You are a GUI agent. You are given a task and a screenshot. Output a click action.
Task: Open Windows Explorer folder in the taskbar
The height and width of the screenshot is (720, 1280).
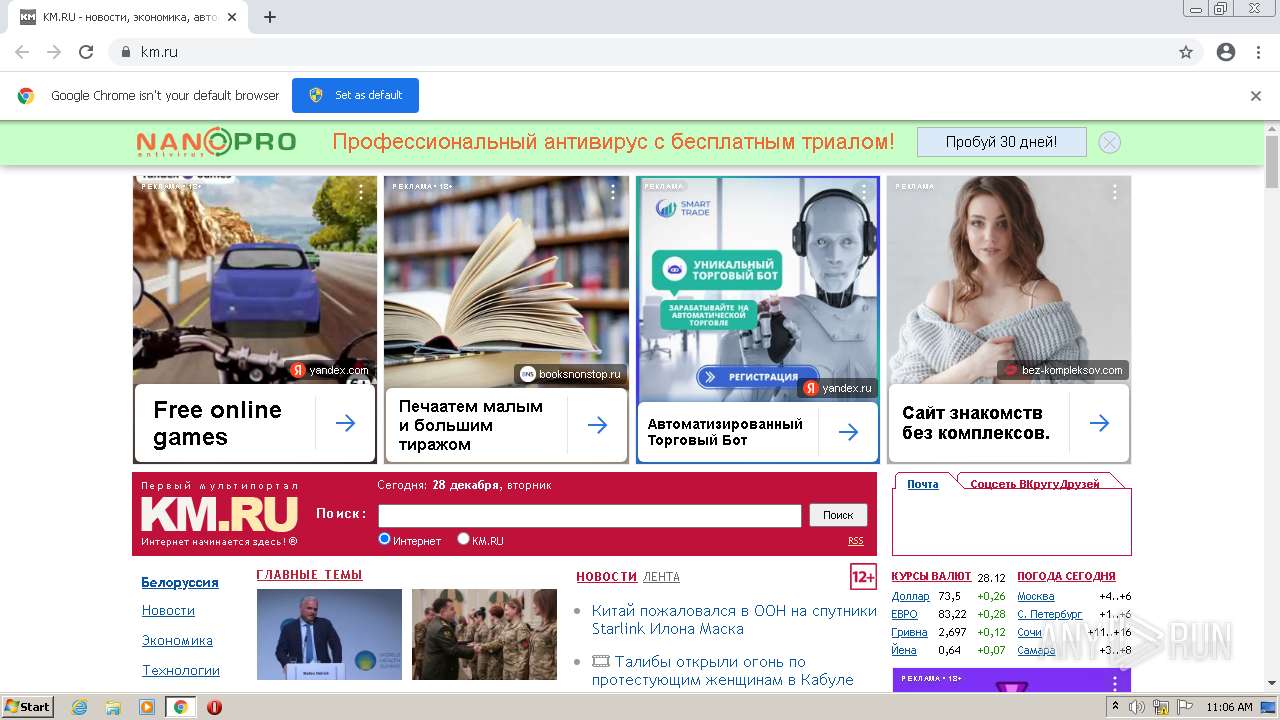113,707
